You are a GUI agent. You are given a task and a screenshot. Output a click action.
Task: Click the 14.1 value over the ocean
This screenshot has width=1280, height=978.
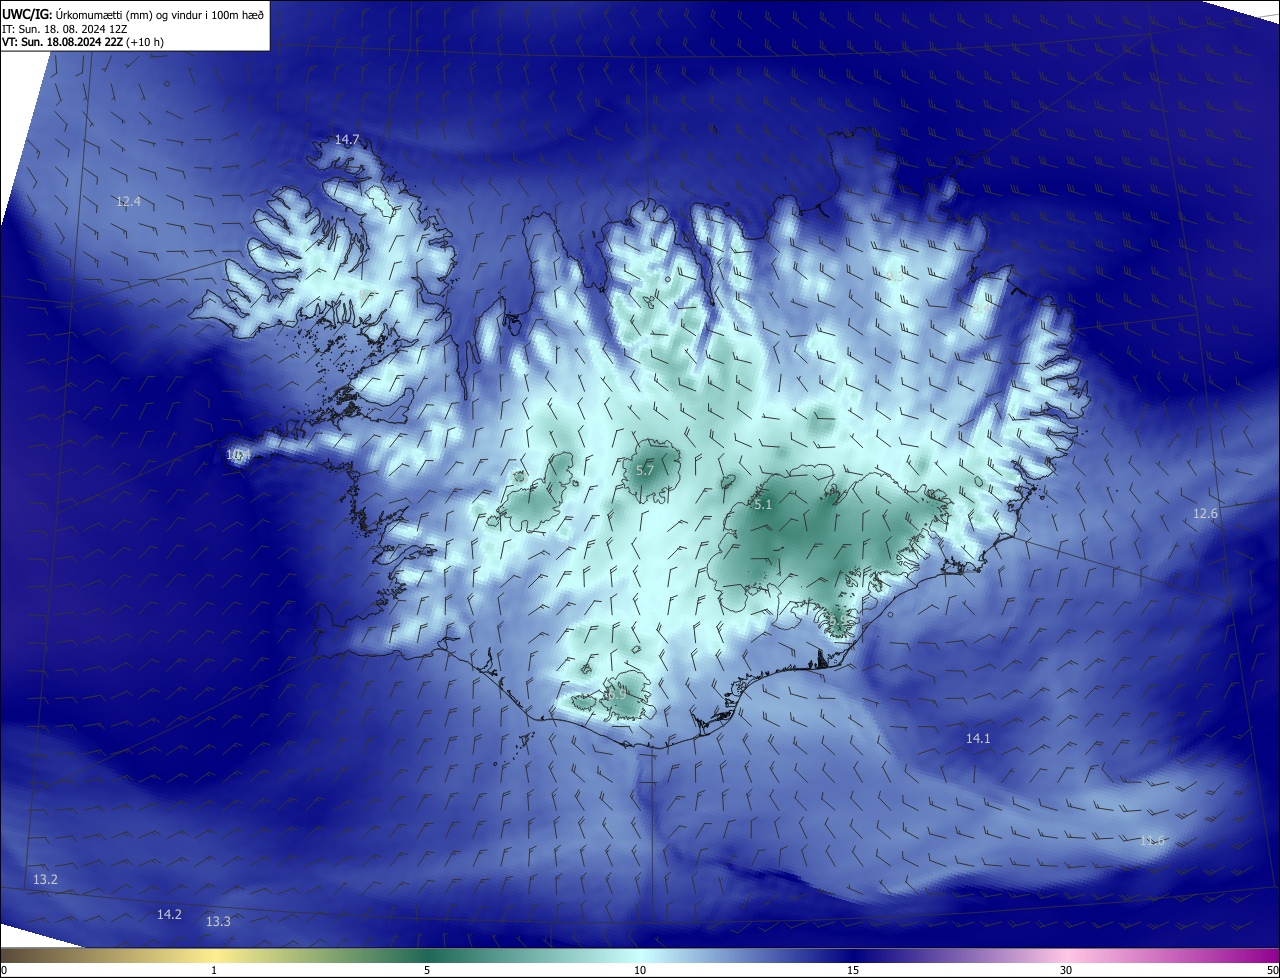pos(977,739)
